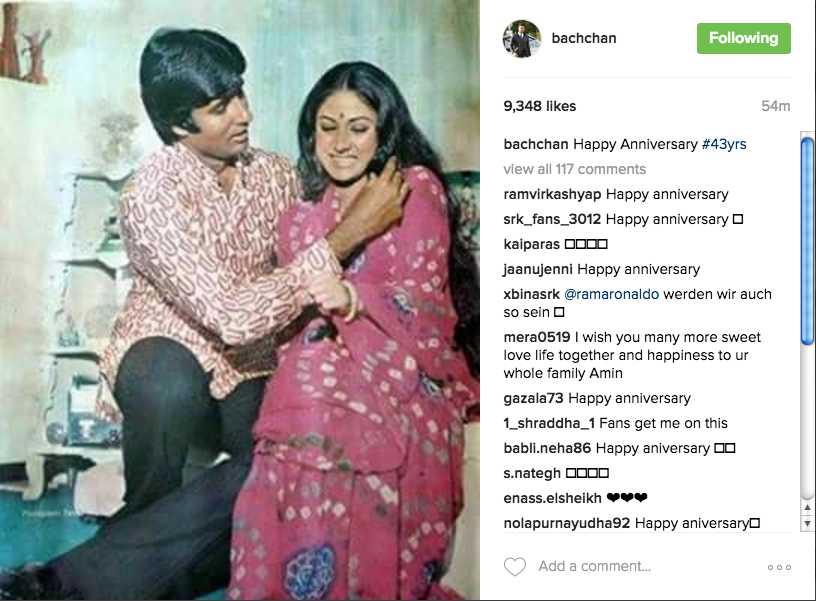Click the scrollbar up arrow
This screenshot has width=816, height=601.
(x=807, y=507)
